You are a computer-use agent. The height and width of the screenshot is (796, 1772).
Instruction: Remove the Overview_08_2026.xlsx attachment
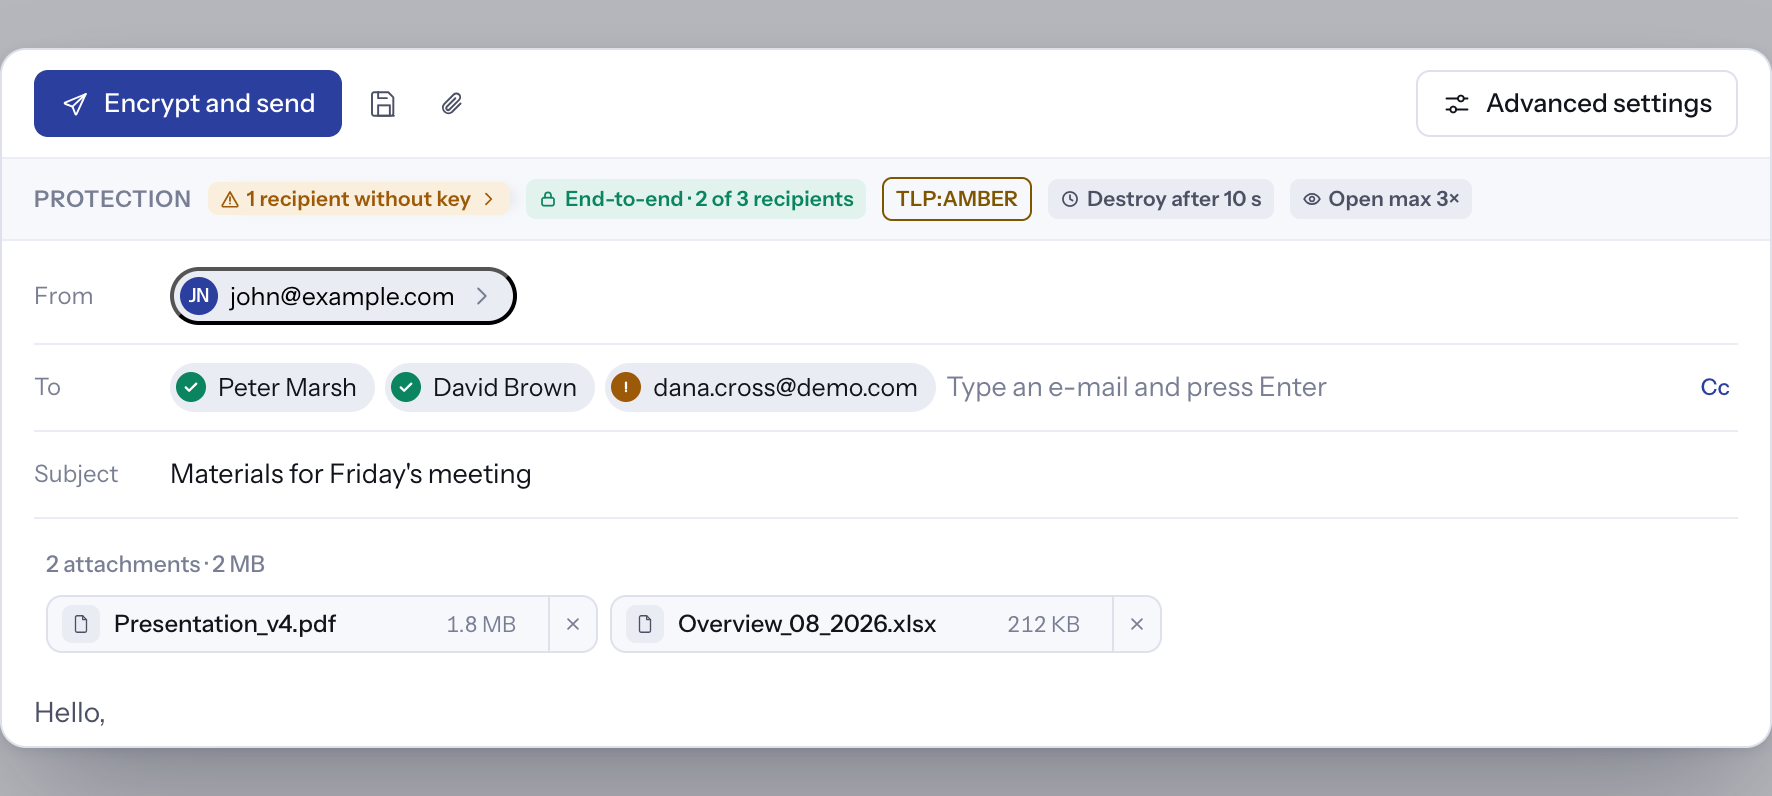(1137, 624)
